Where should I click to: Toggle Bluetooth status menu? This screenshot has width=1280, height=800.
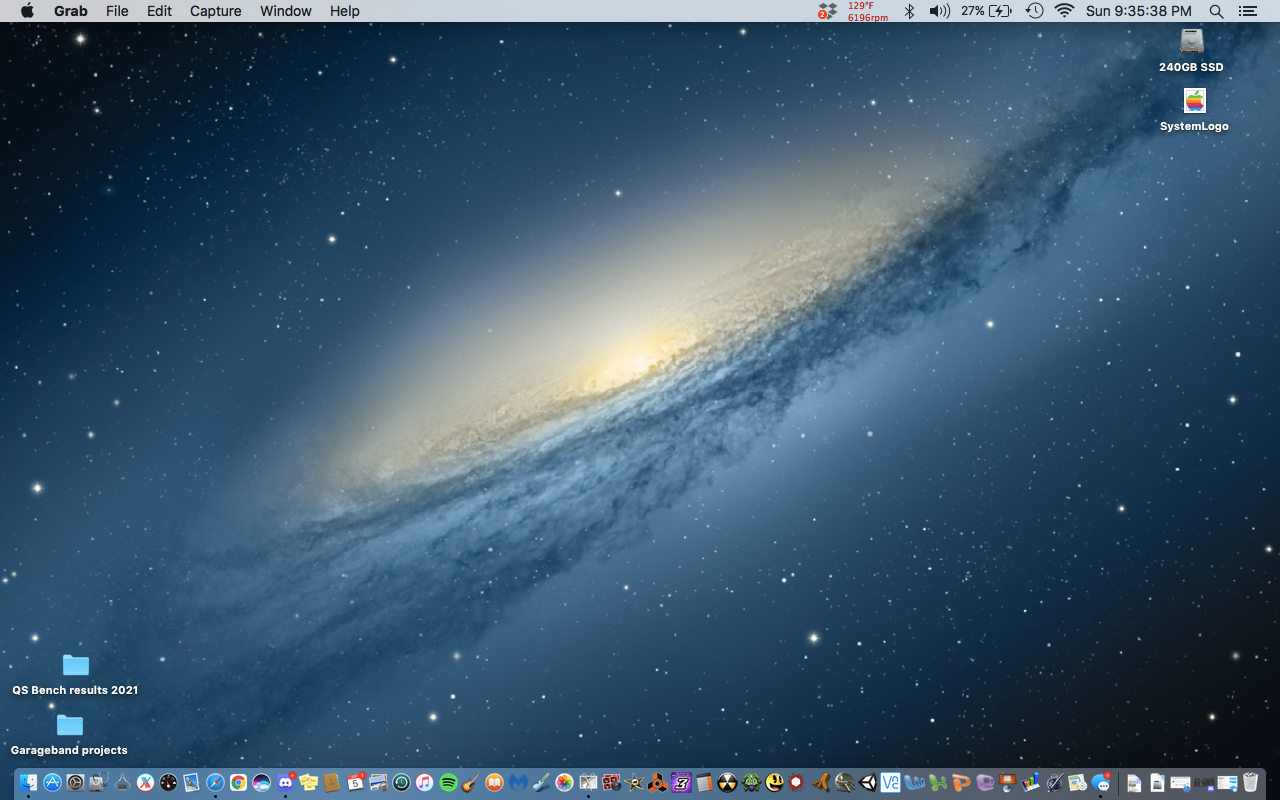coord(909,11)
